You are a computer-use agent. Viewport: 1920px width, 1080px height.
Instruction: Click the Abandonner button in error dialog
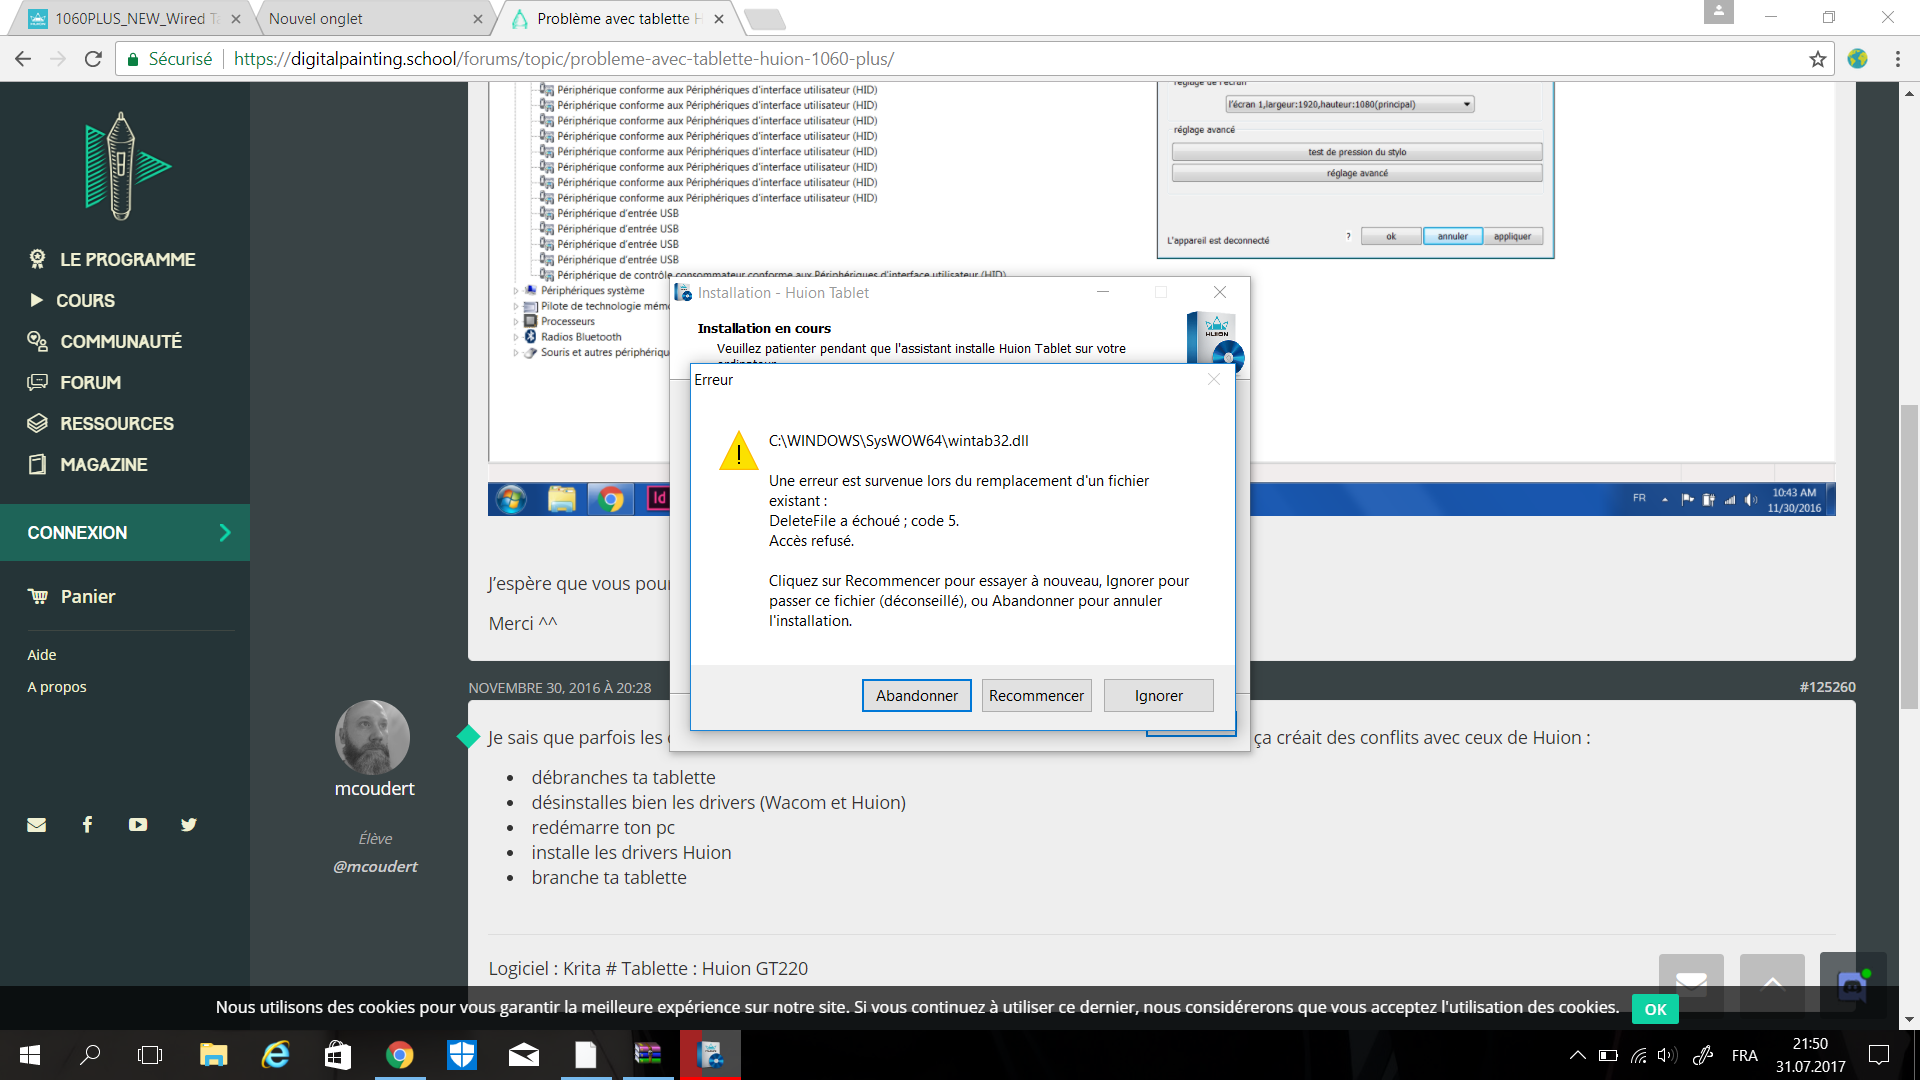coord(916,696)
